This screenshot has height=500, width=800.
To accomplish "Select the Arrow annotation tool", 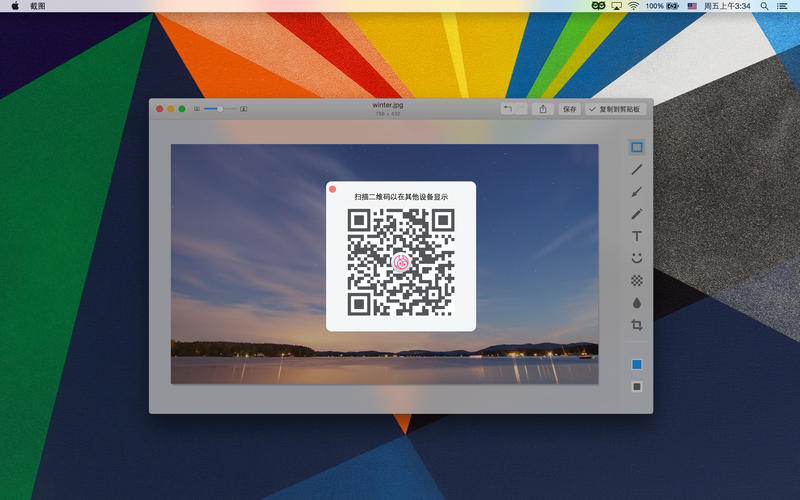I will 636,192.
